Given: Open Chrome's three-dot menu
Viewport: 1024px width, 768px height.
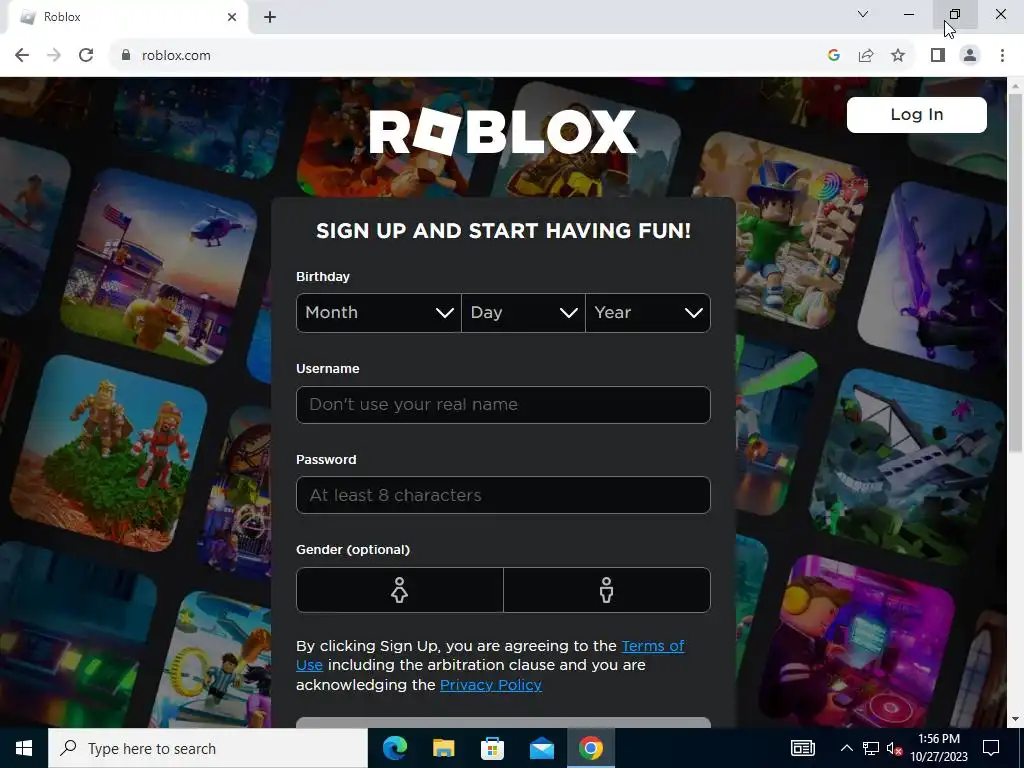Looking at the screenshot, I should pos(1002,56).
